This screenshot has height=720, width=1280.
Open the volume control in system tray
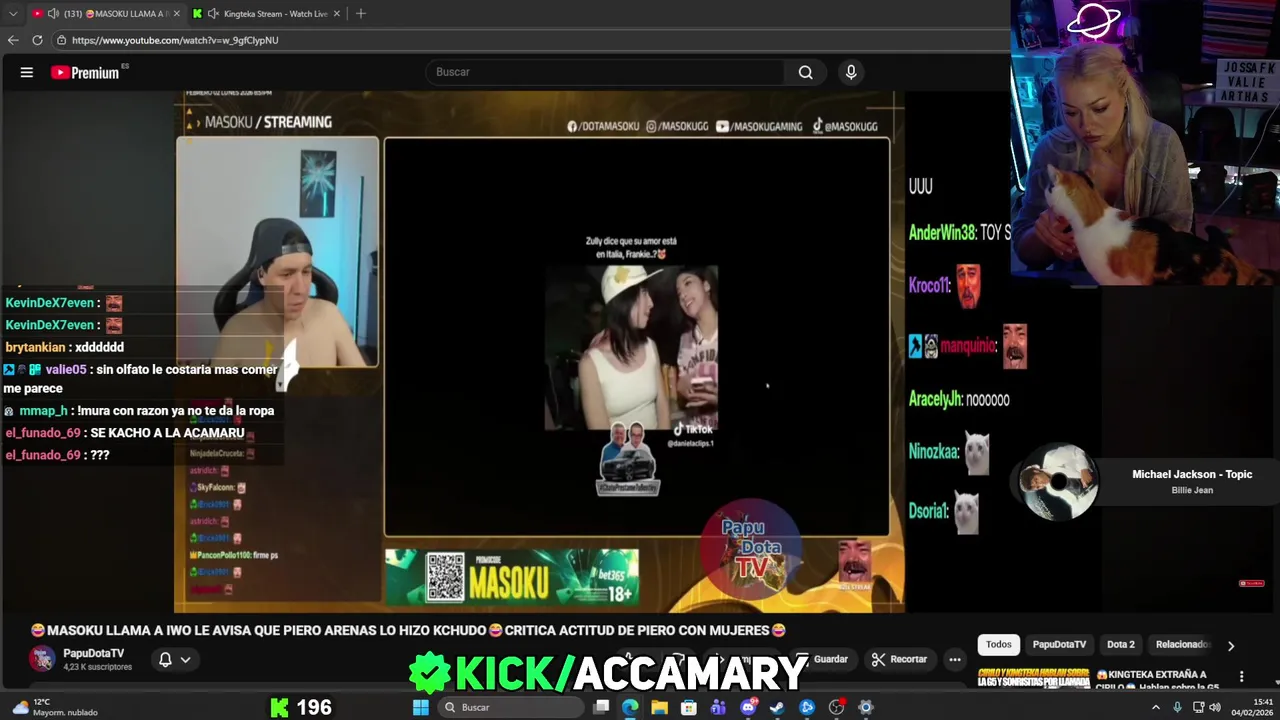click(1215, 707)
